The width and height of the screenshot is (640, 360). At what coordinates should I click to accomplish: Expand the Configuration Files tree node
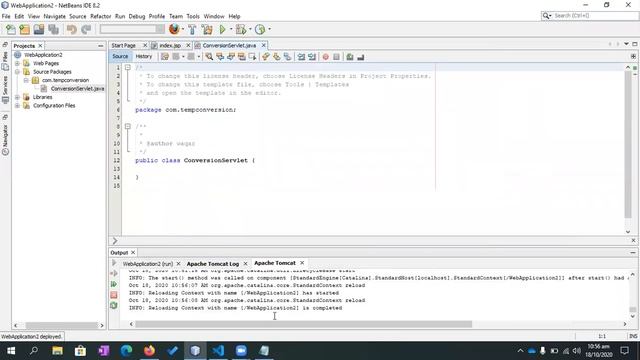pyautogui.click(x=17, y=106)
